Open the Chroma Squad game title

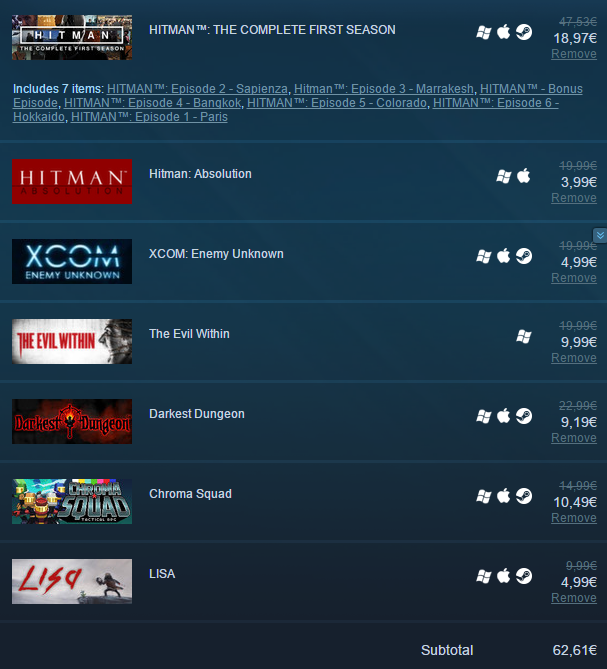coord(190,494)
